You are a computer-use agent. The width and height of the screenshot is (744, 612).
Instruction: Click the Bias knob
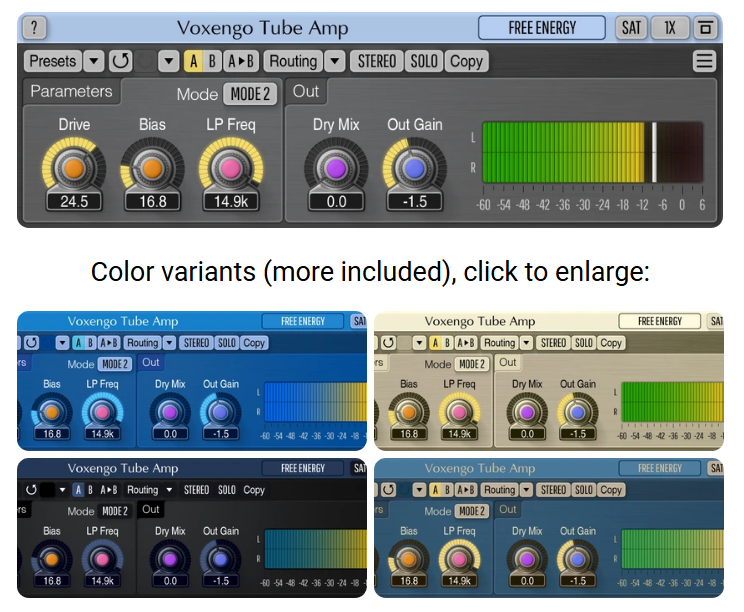coord(152,168)
